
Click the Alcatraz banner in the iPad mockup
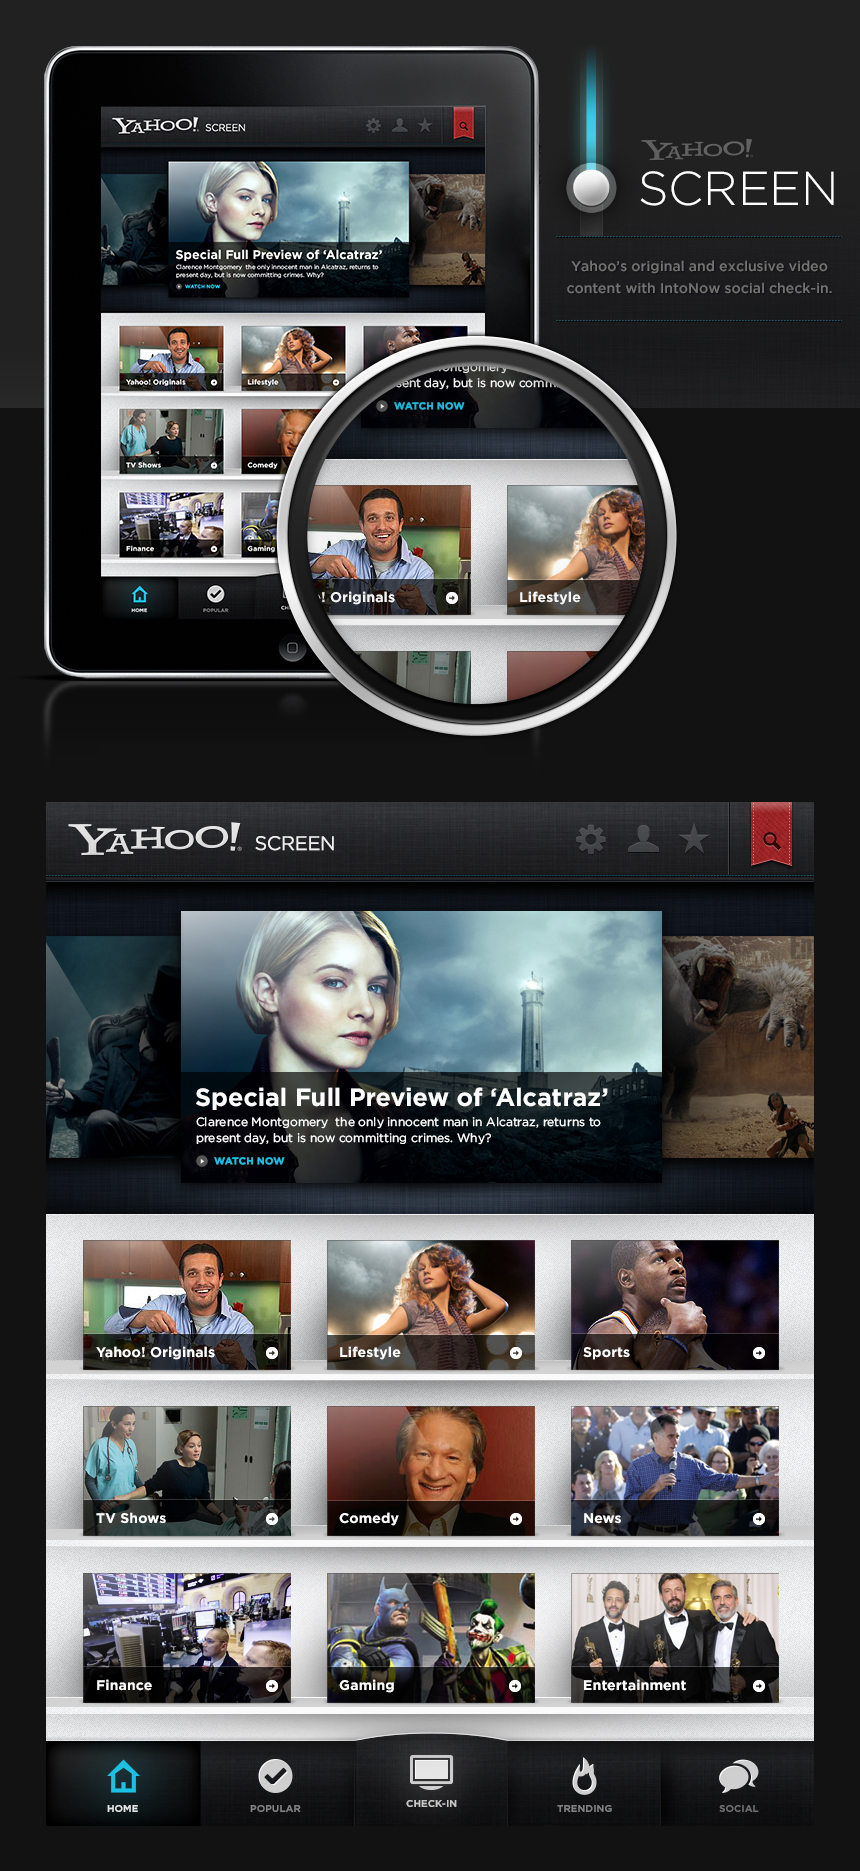pos(288,229)
